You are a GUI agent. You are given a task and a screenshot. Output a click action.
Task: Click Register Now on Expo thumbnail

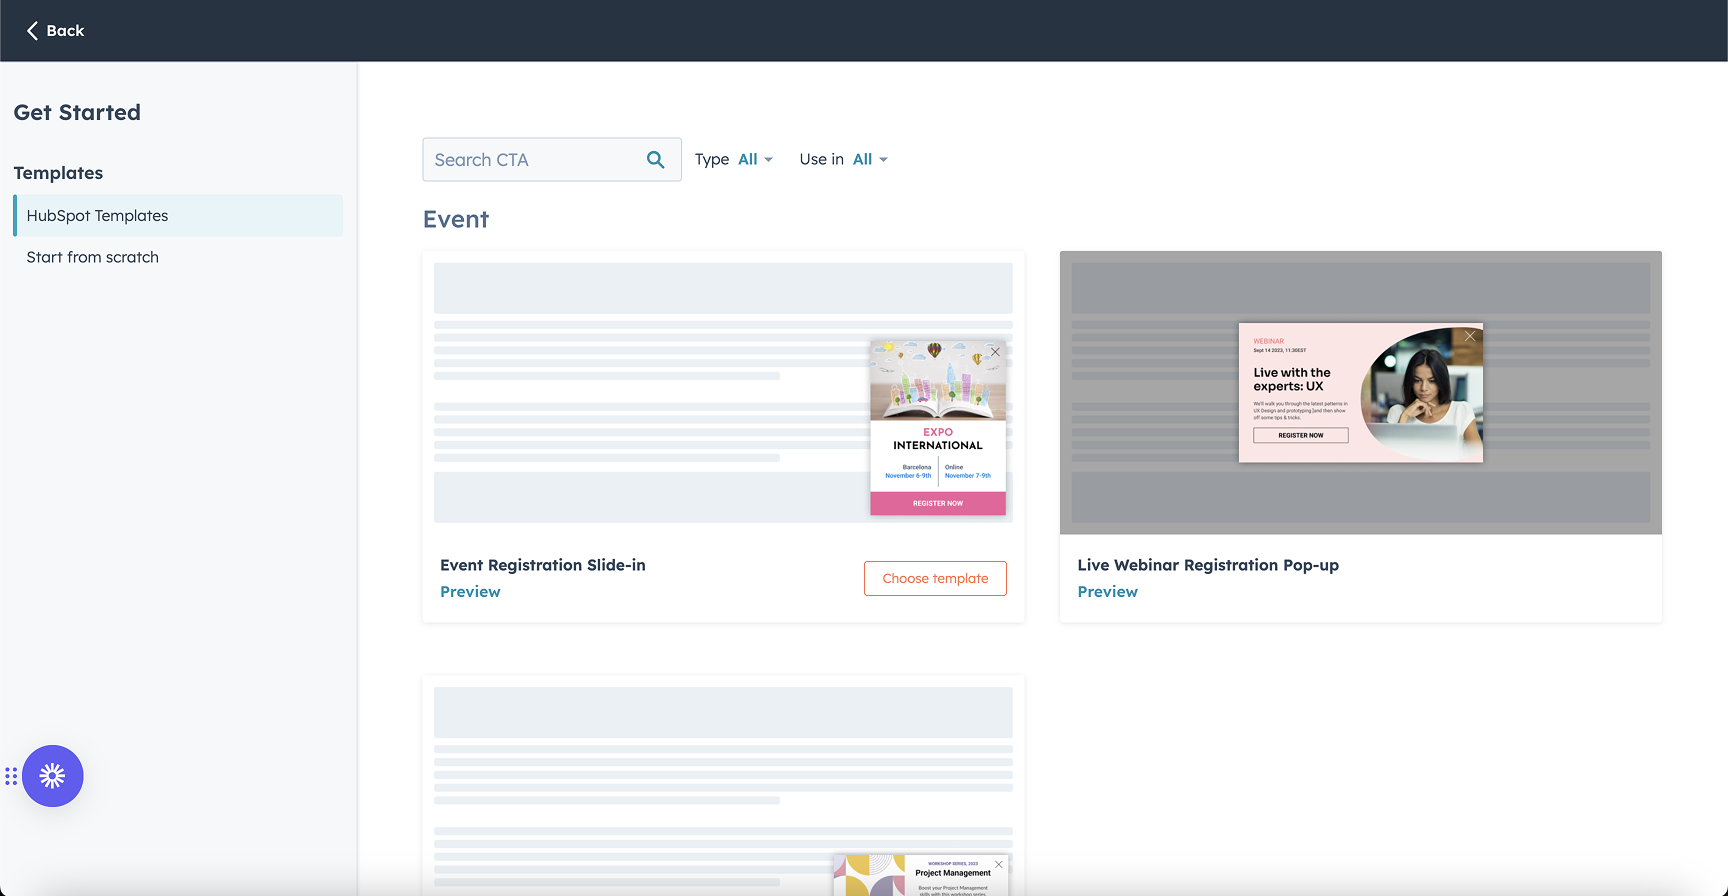click(x=938, y=503)
